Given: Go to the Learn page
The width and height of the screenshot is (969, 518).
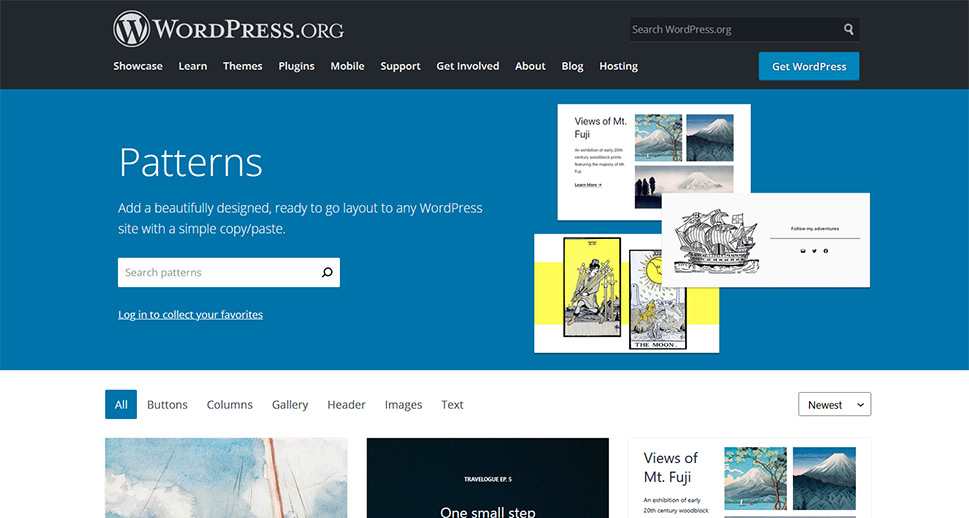Looking at the screenshot, I should 193,66.
